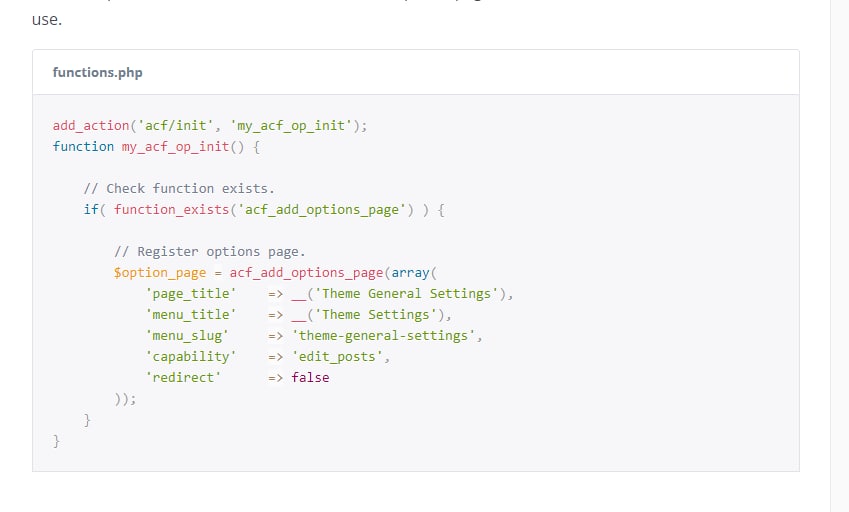849x512 pixels.
Task: Click the 'menu_title' array key
Action: (x=191, y=315)
